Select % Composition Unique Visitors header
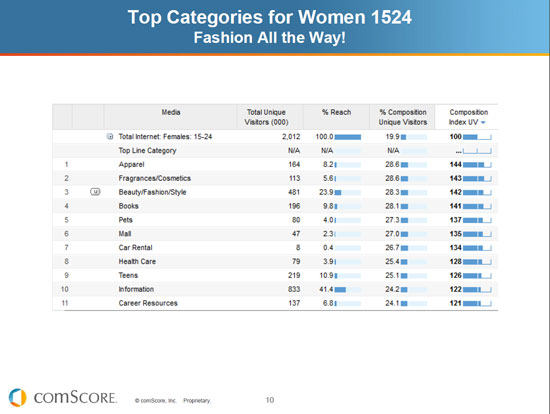550x414 pixels. [x=403, y=117]
